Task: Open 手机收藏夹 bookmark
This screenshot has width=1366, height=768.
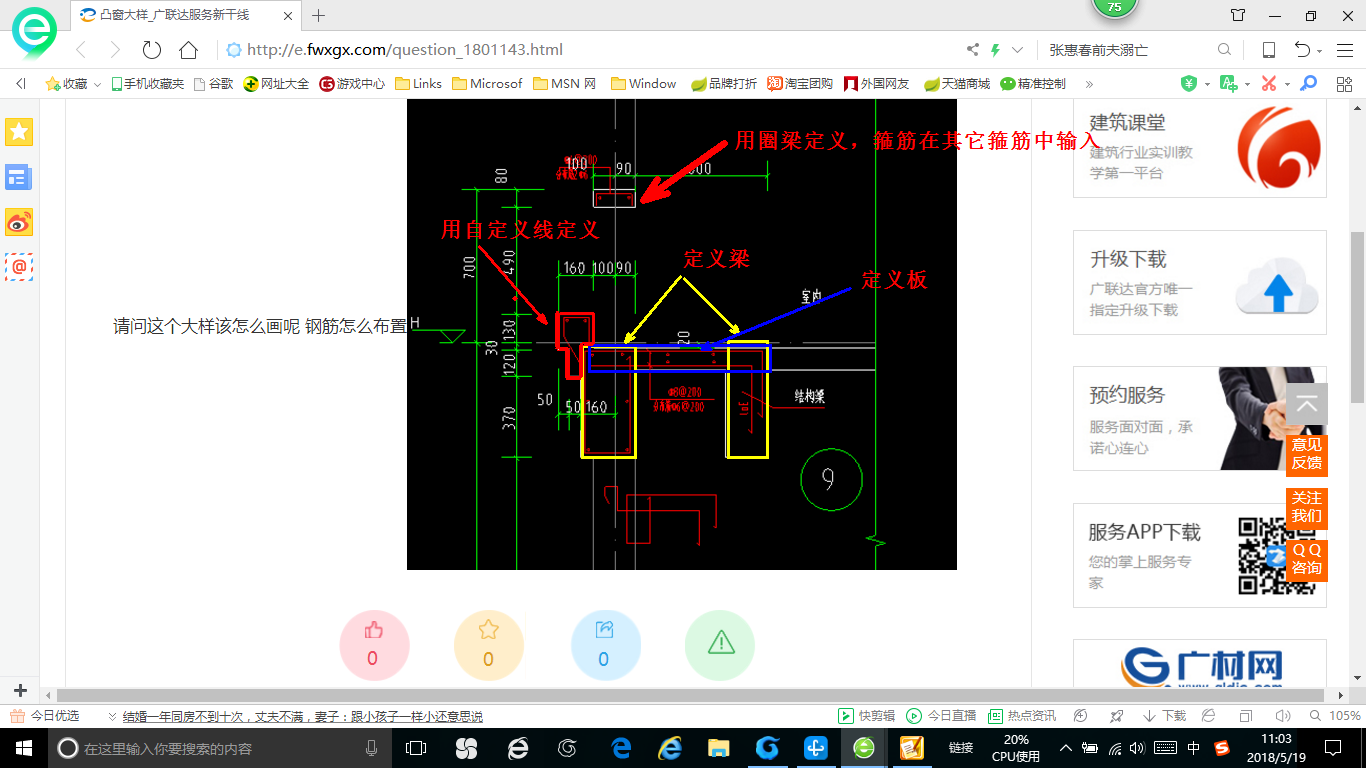Action: [x=147, y=84]
